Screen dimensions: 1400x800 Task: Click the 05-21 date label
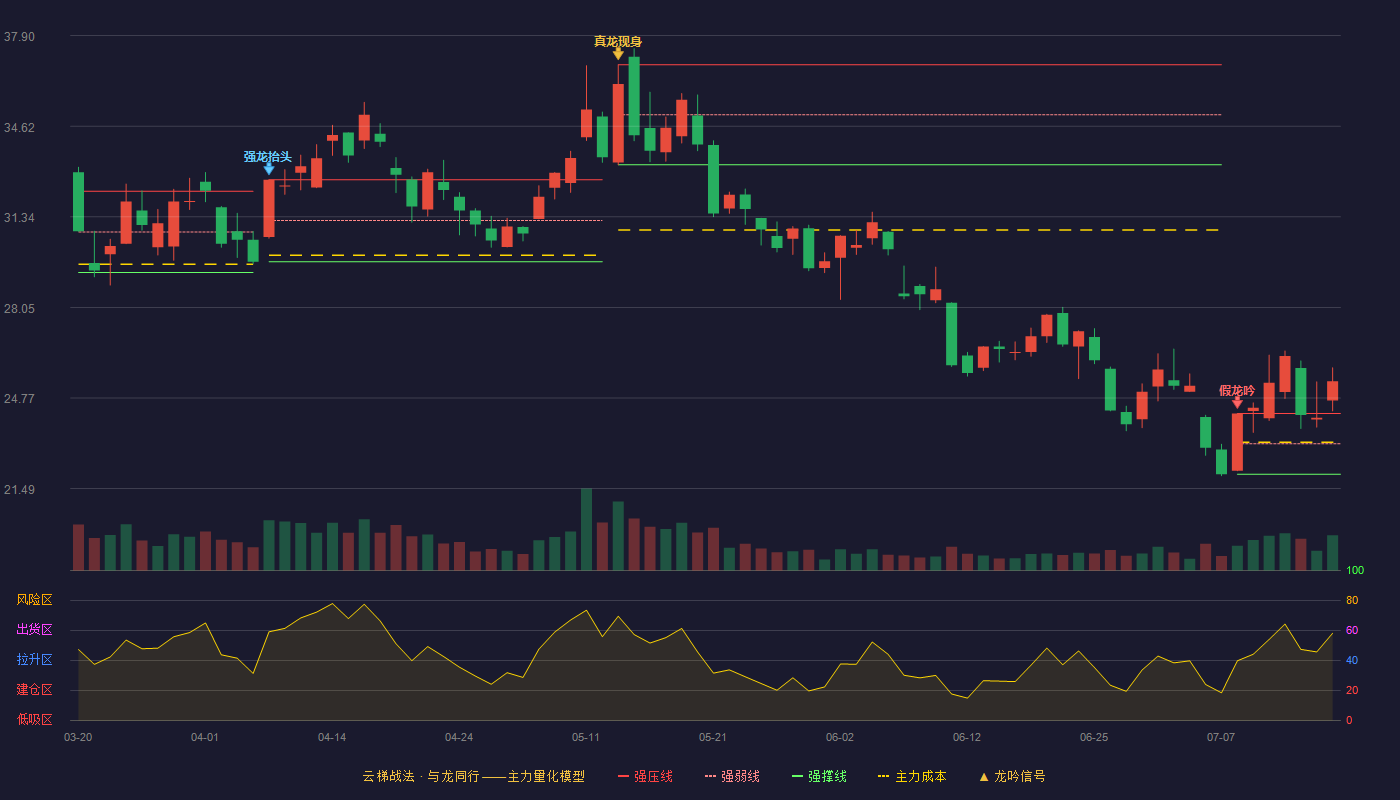point(713,737)
